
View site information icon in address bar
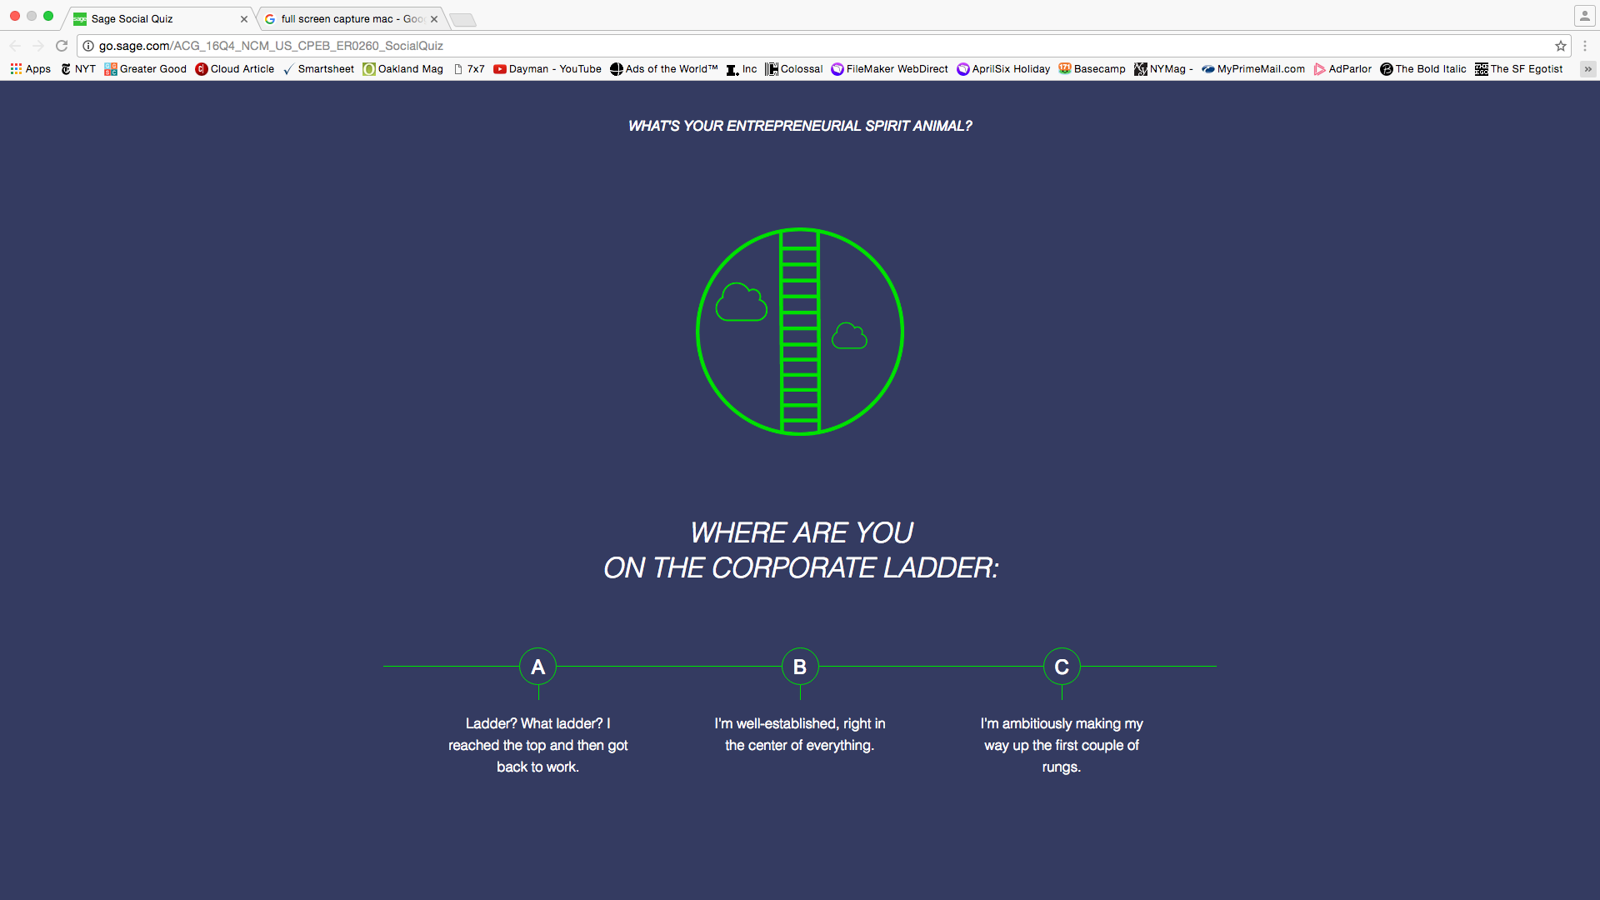pyautogui.click(x=88, y=46)
